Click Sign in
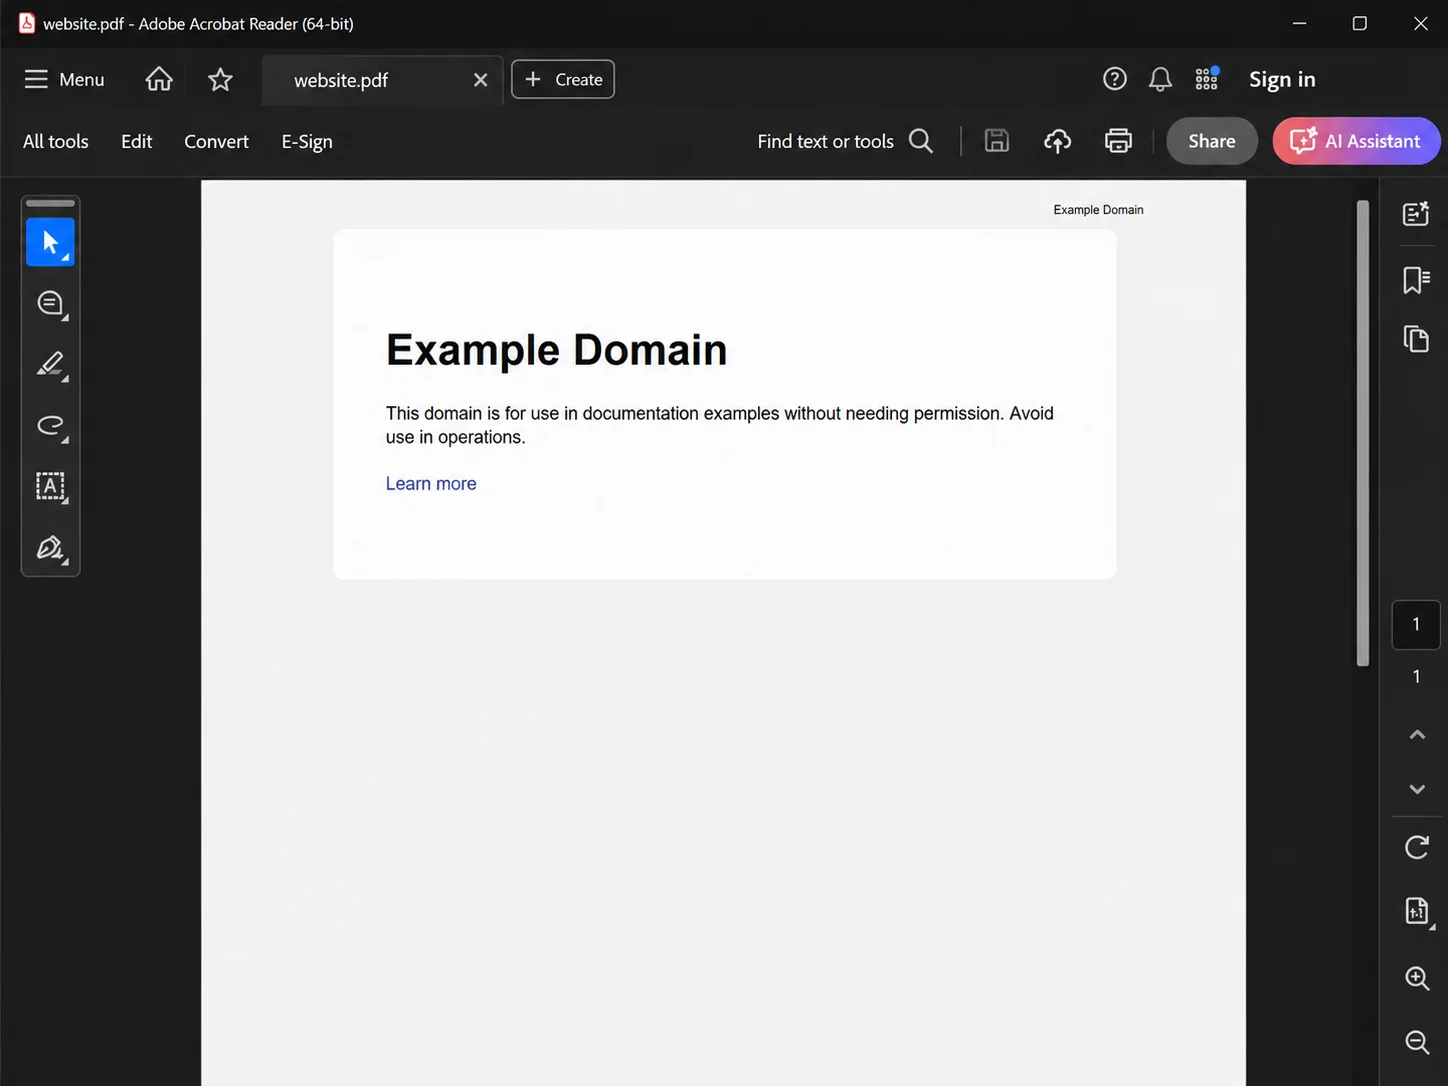1448x1086 pixels. pyautogui.click(x=1282, y=79)
